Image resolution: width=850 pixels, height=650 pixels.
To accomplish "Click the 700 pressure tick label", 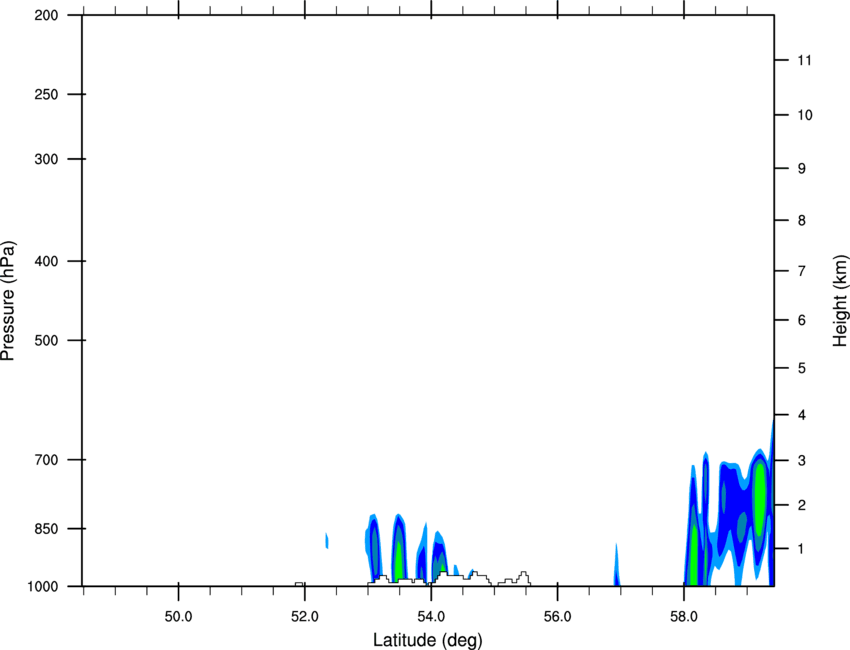I will pos(46,459).
